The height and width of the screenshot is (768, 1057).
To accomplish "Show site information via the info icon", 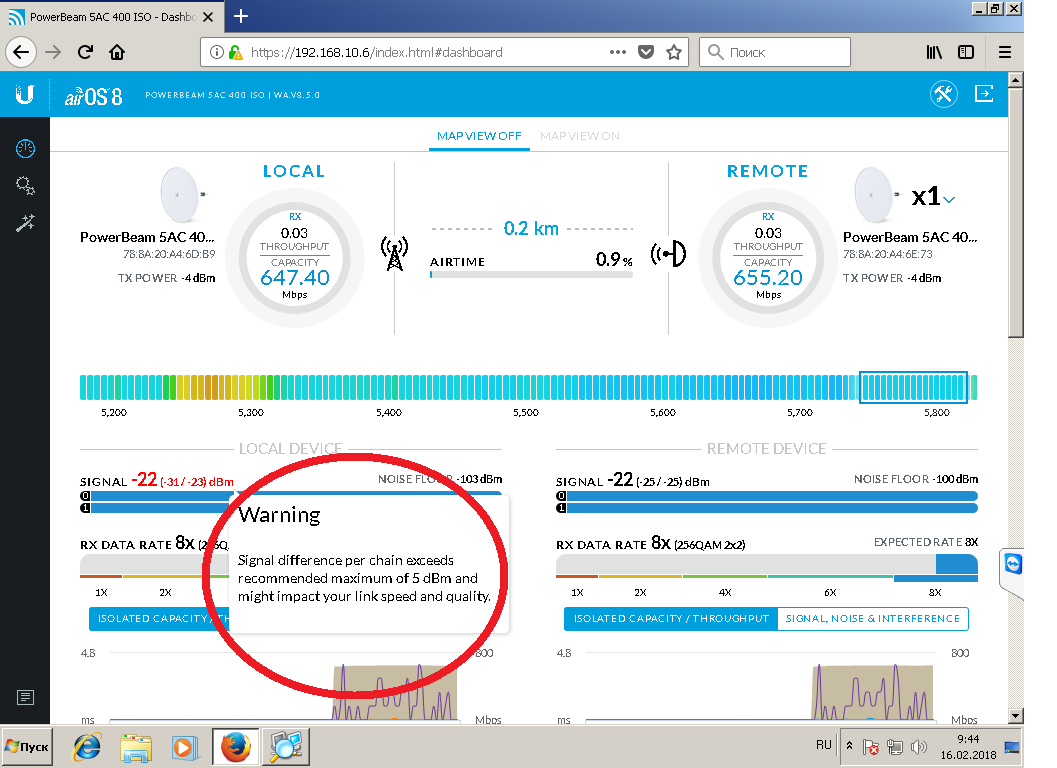I will coord(216,52).
